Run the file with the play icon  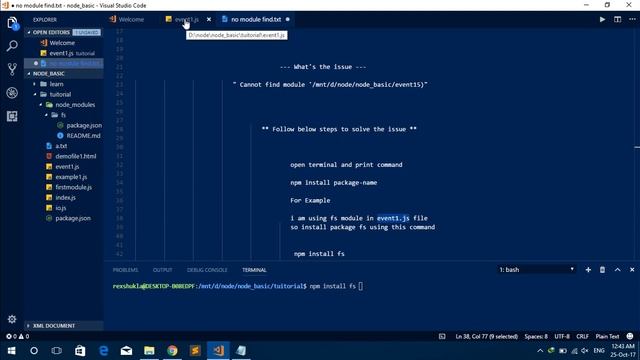pyautogui.click(x=602, y=19)
